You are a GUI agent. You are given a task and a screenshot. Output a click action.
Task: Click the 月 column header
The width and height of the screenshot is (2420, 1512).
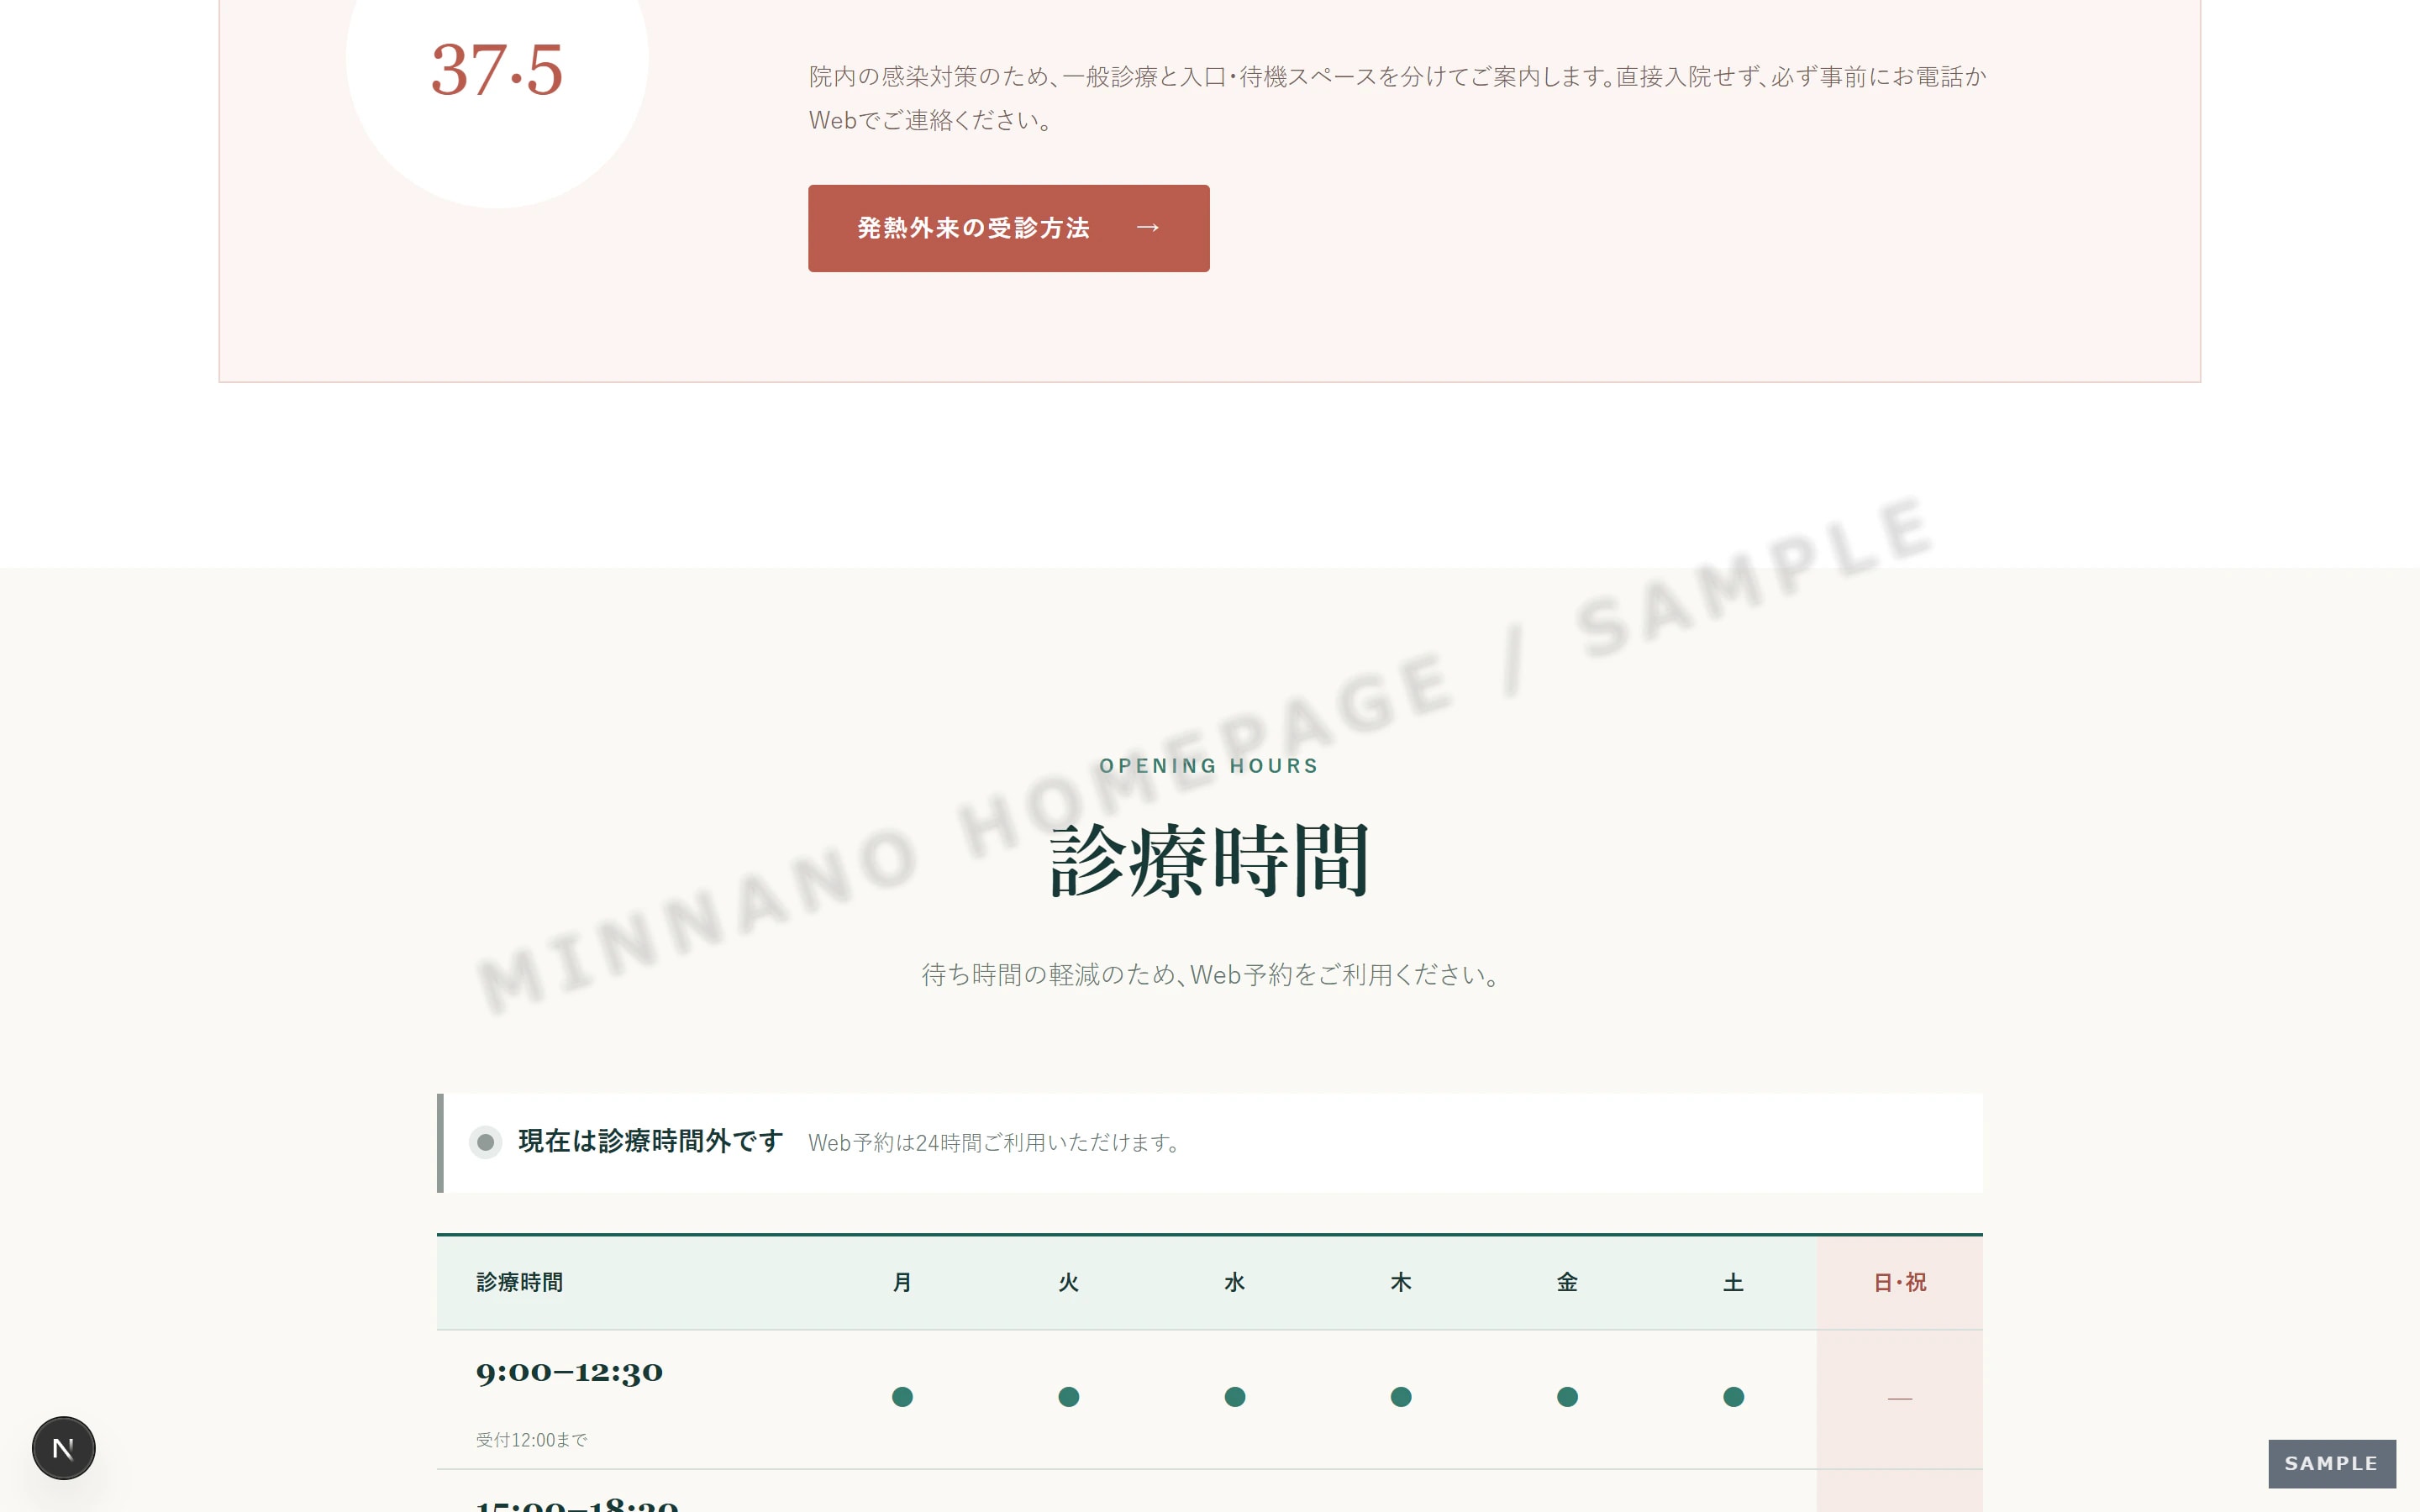pyautogui.click(x=902, y=1282)
